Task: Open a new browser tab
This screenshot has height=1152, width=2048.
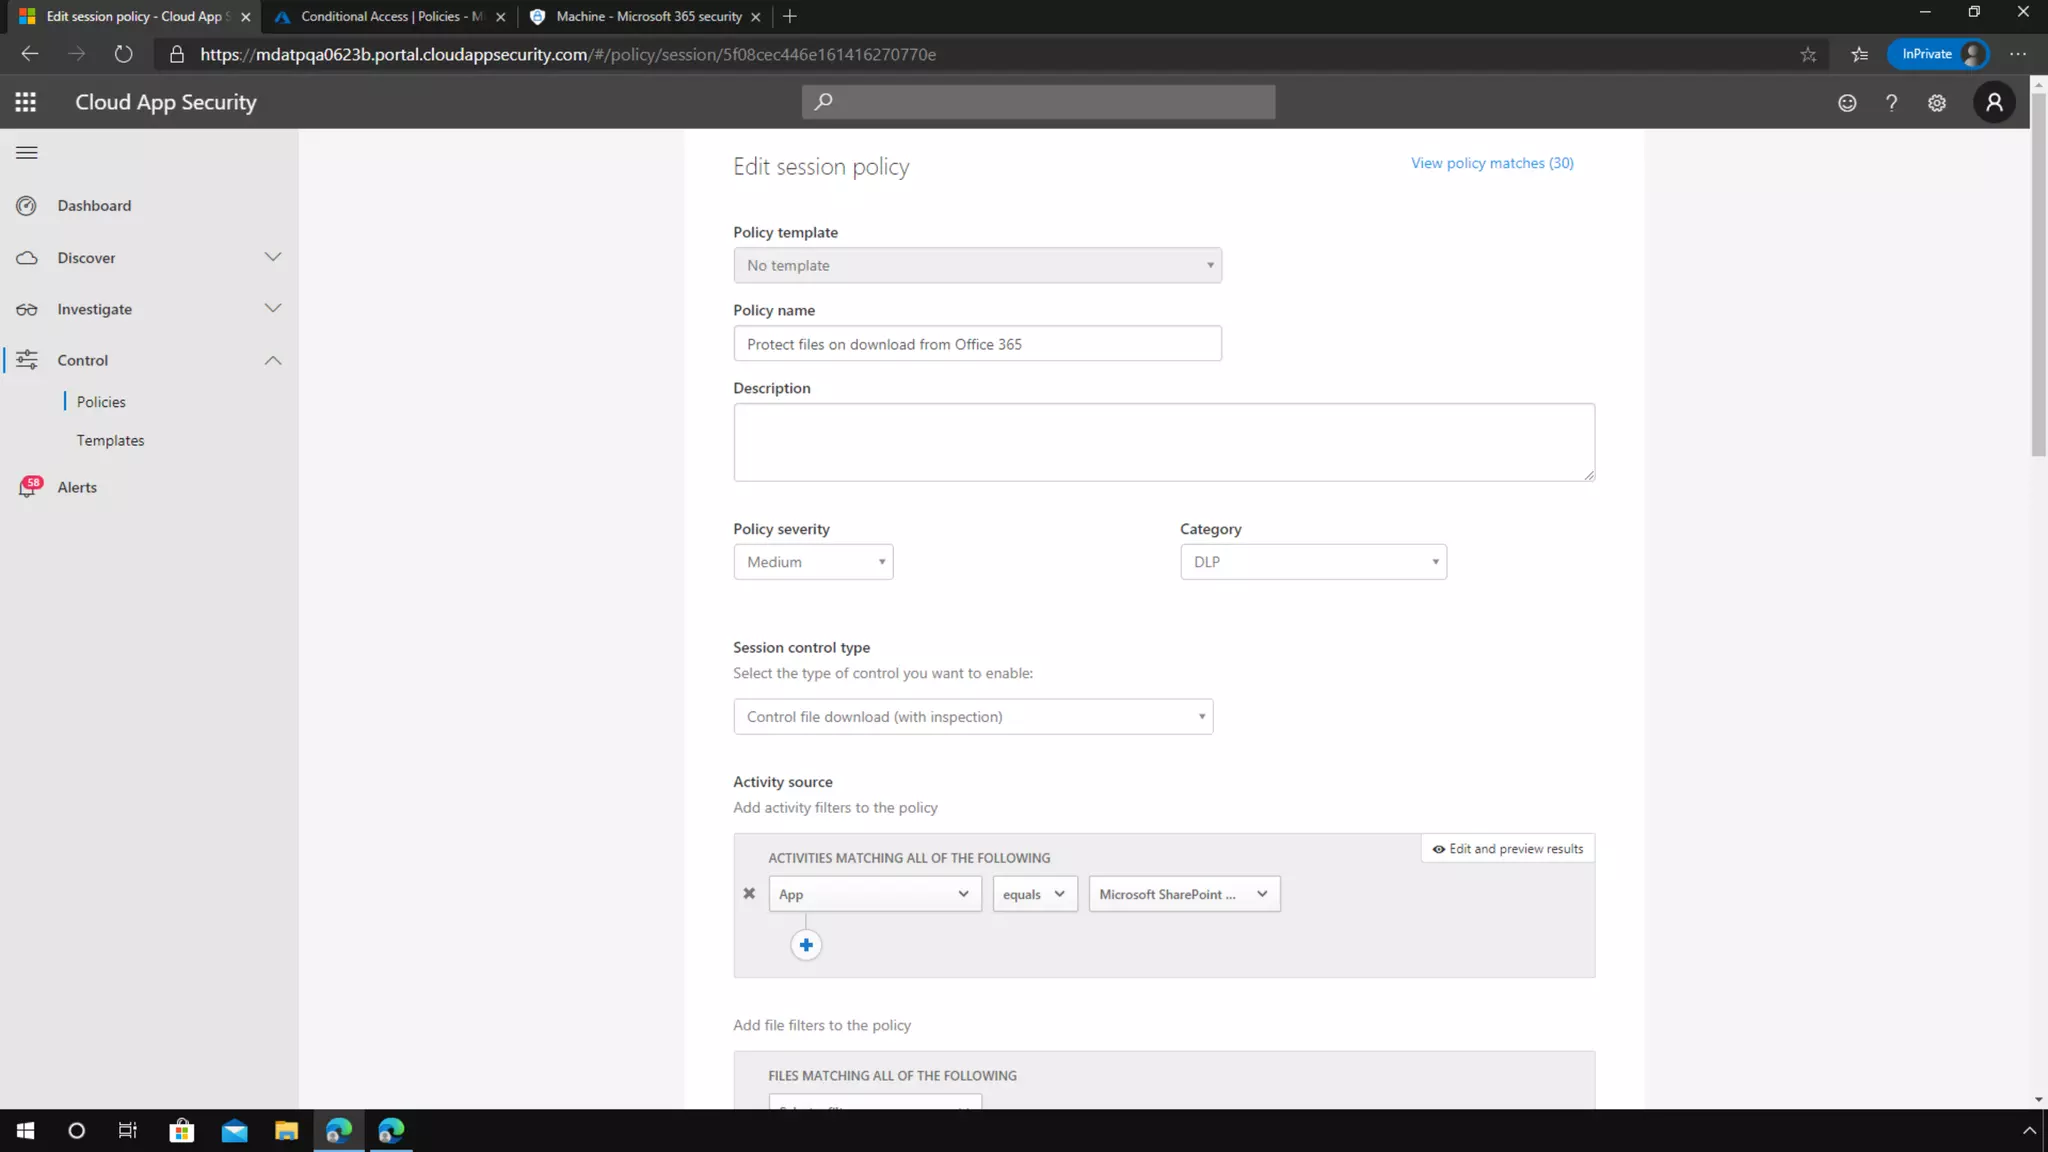Action: tap(790, 16)
